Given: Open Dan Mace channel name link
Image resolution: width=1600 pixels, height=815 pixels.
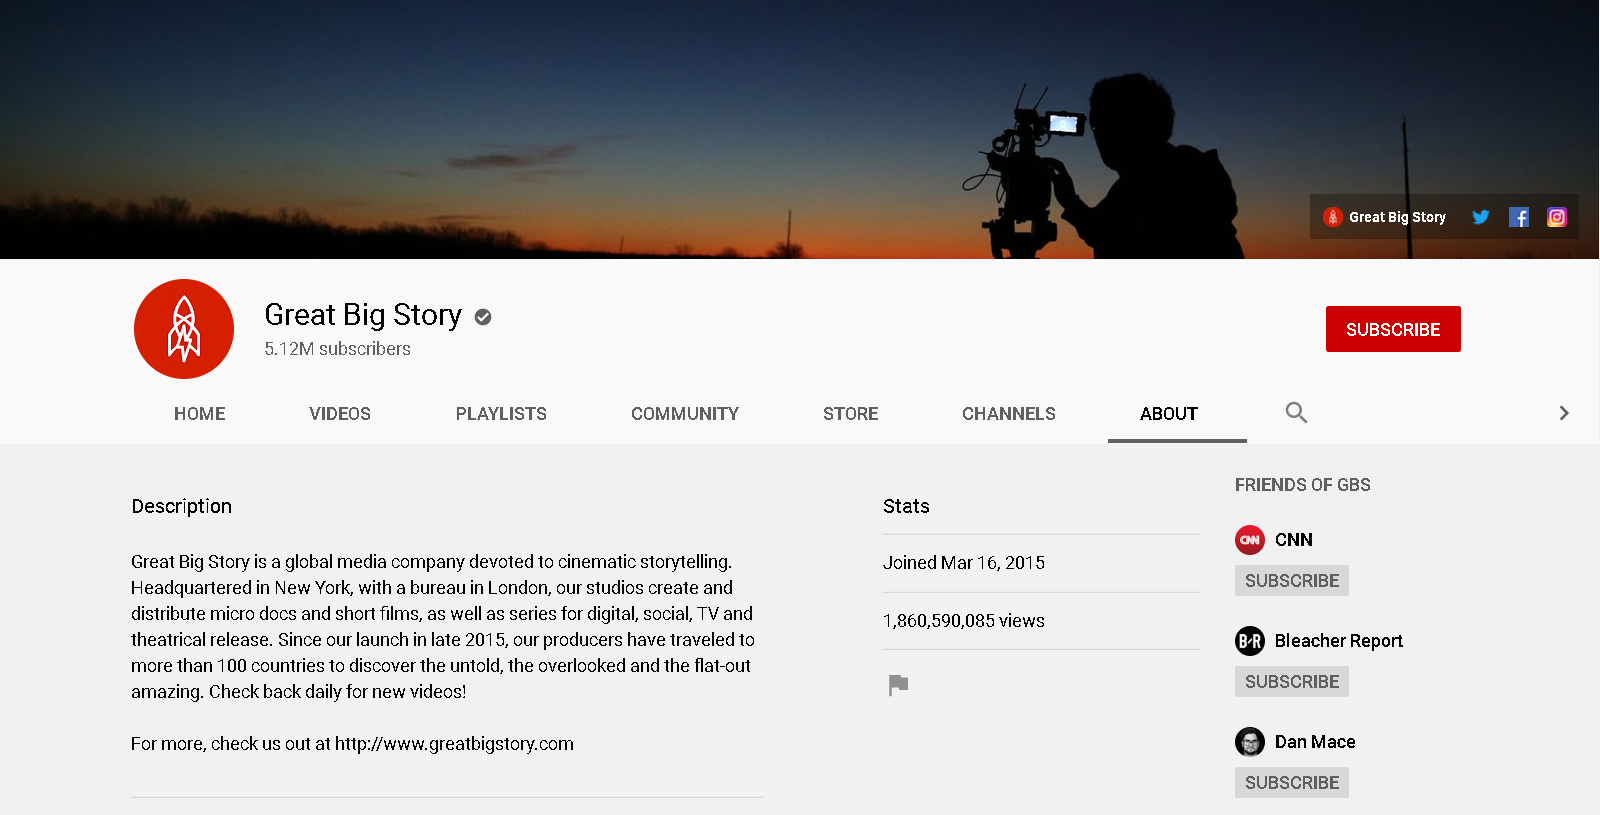Looking at the screenshot, I should pyautogui.click(x=1315, y=742).
